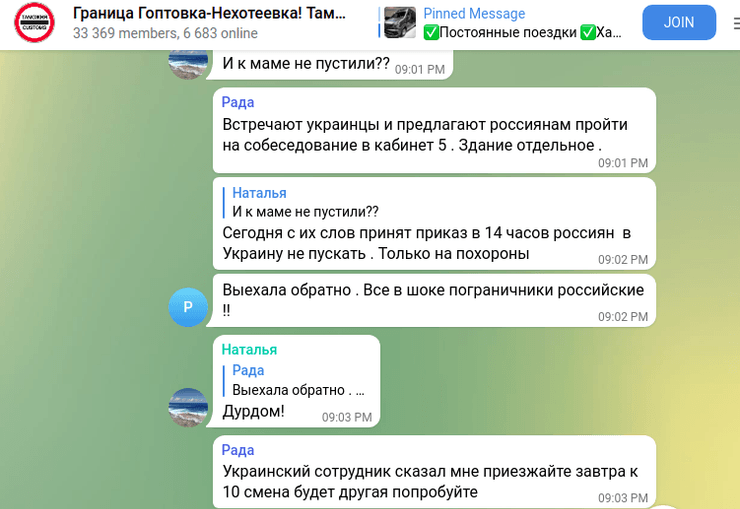
Task: Click message 'Выехала обратно . Все в шоке'
Action: pyautogui.click(x=433, y=300)
